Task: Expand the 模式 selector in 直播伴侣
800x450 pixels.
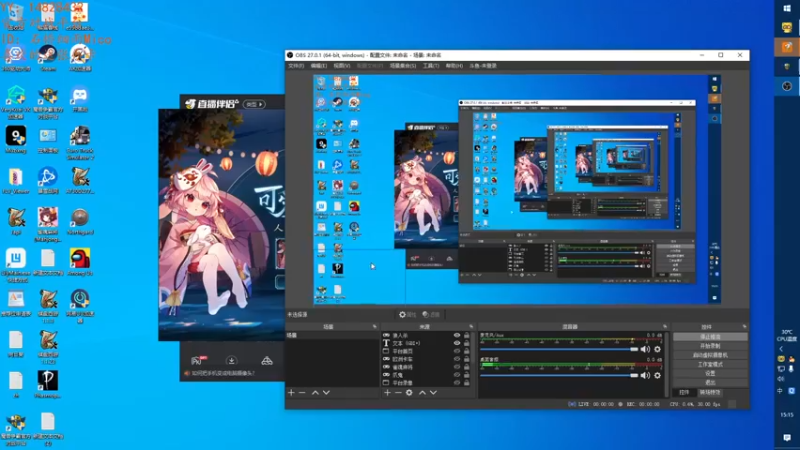Action: pyautogui.click(x=254, y=104)
